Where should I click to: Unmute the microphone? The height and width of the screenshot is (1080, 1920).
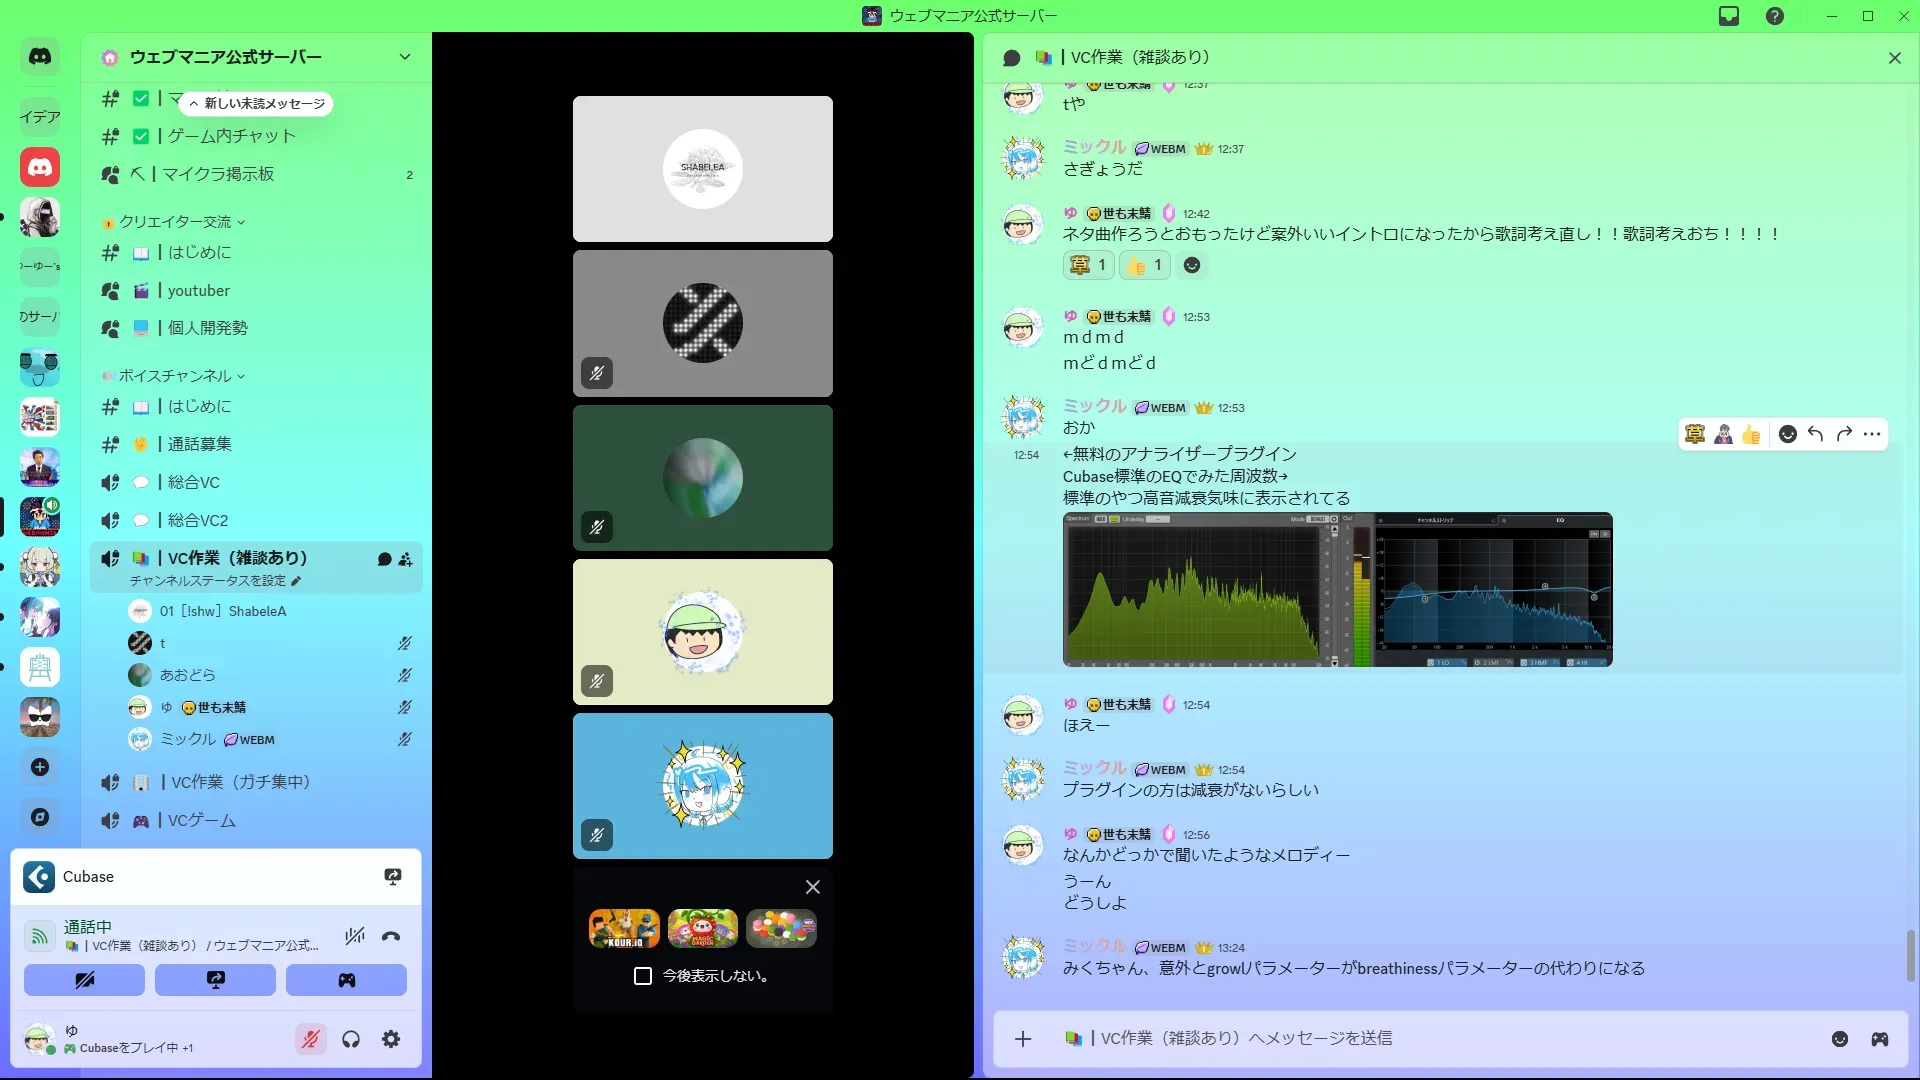pos(311,1040)
